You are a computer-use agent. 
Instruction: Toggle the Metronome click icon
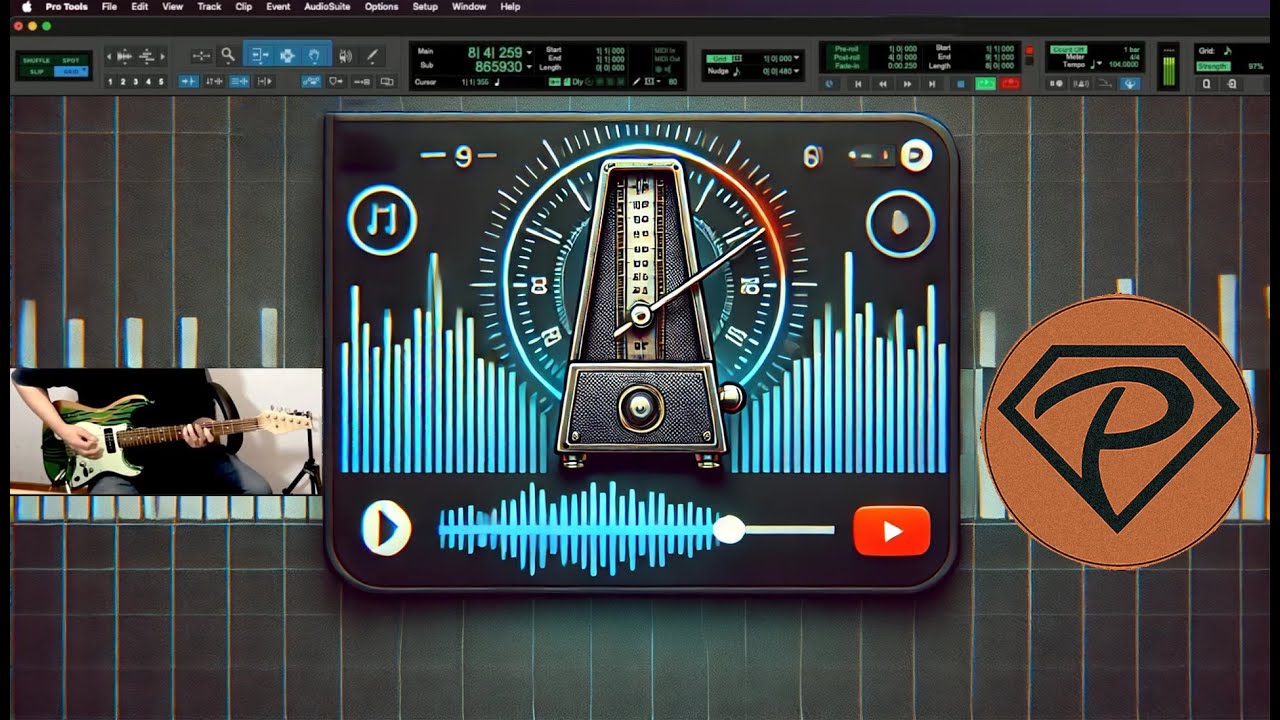point(1080,84)
